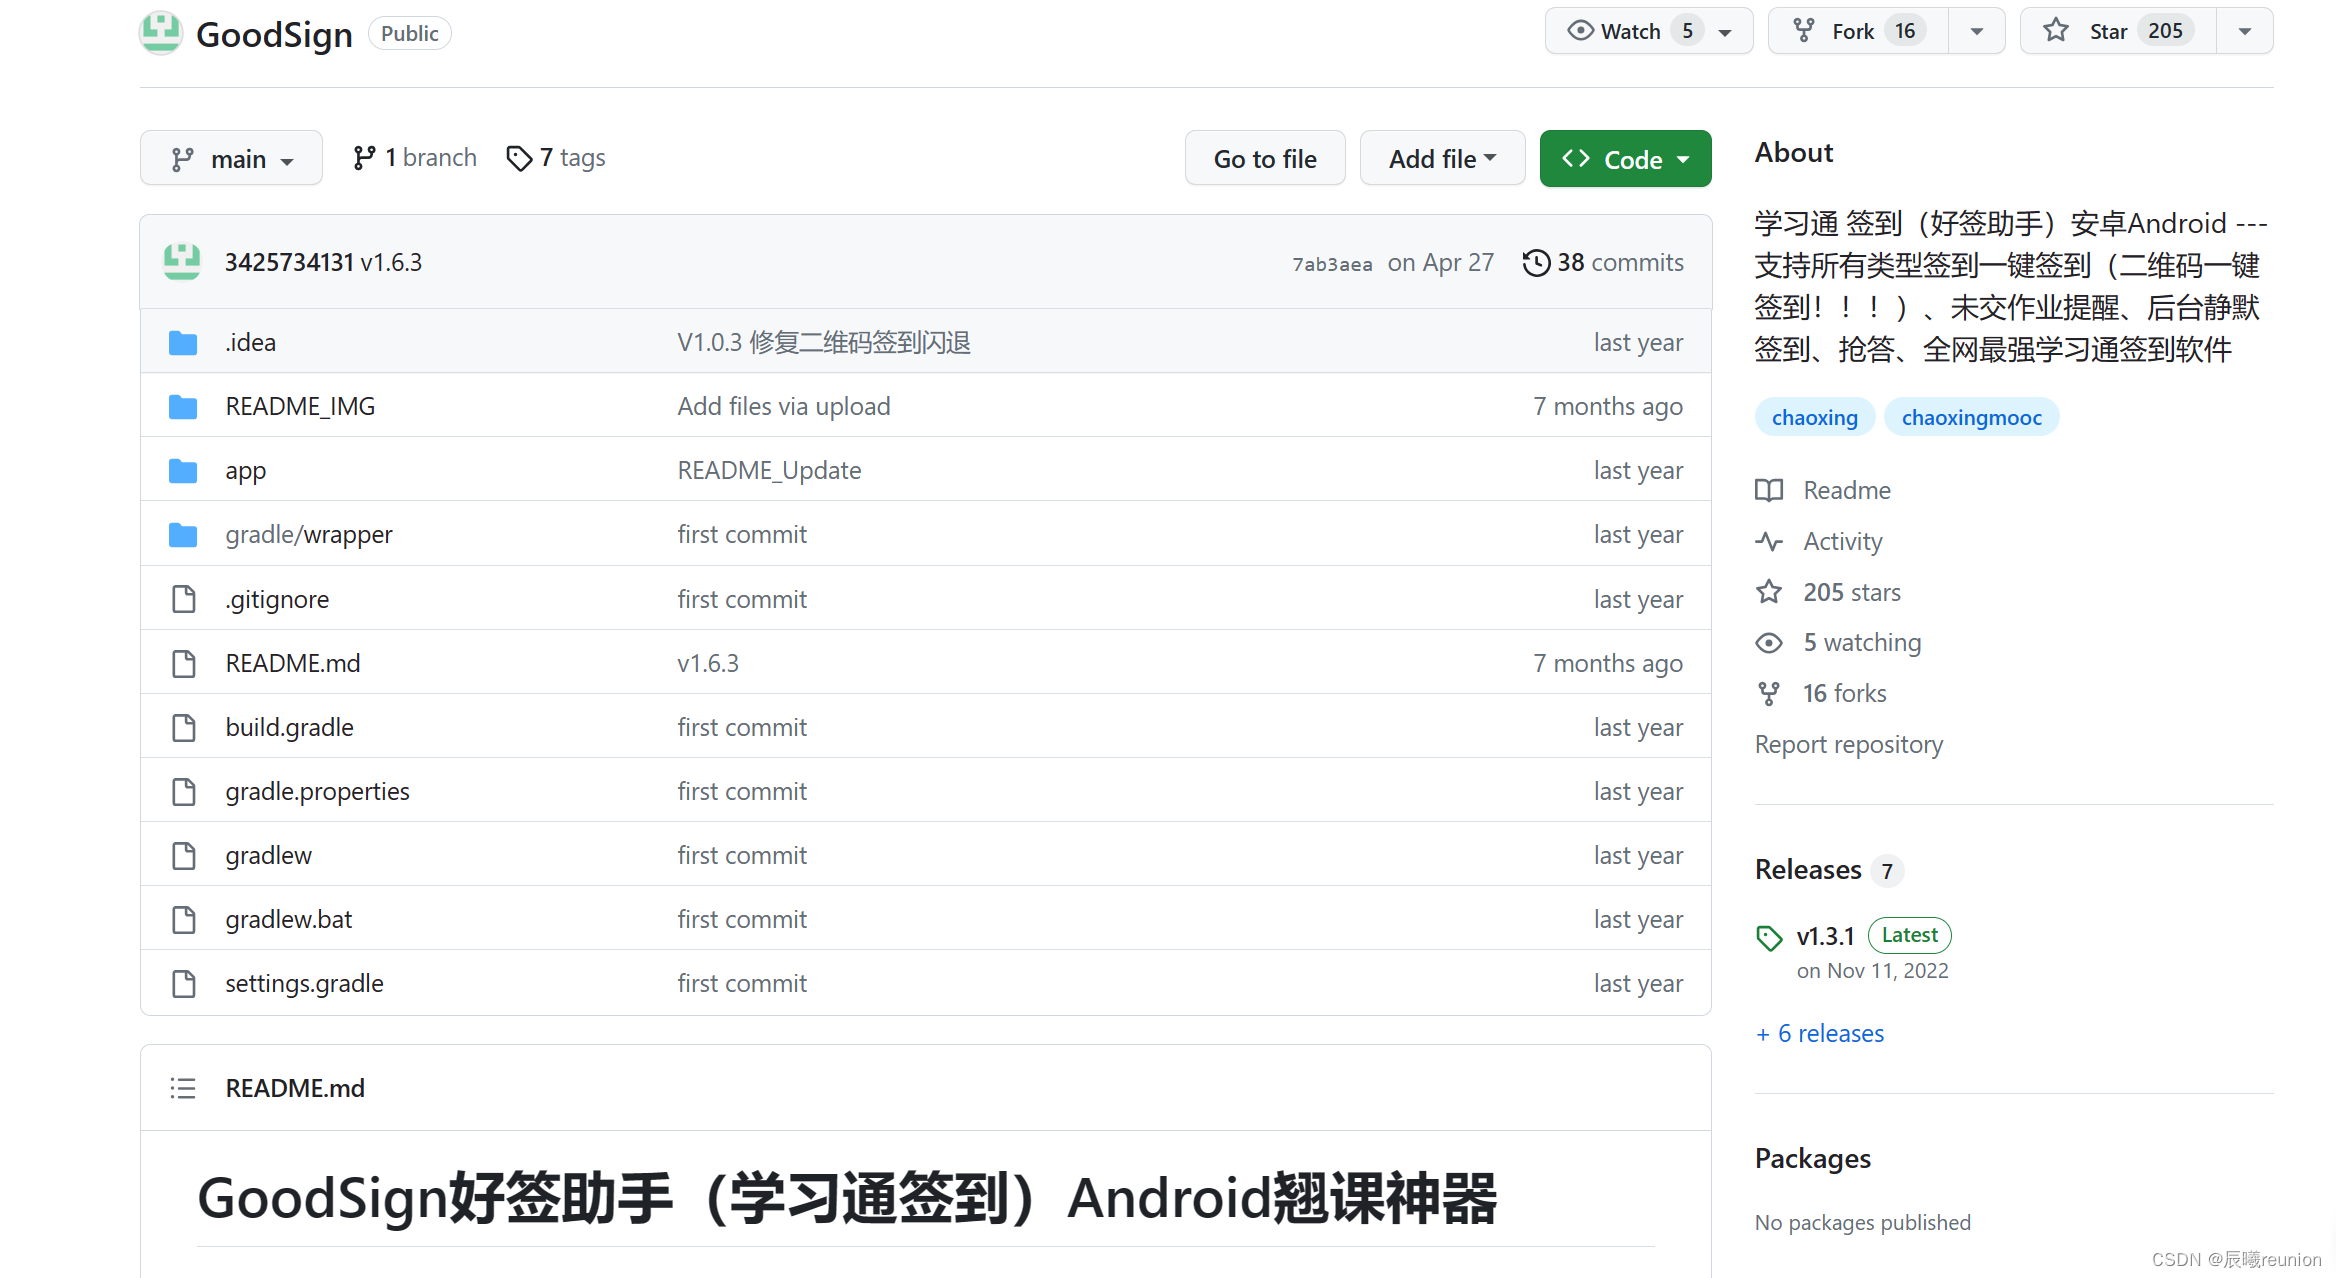Click the settings.gradle file icon

(x=184, y=983)
